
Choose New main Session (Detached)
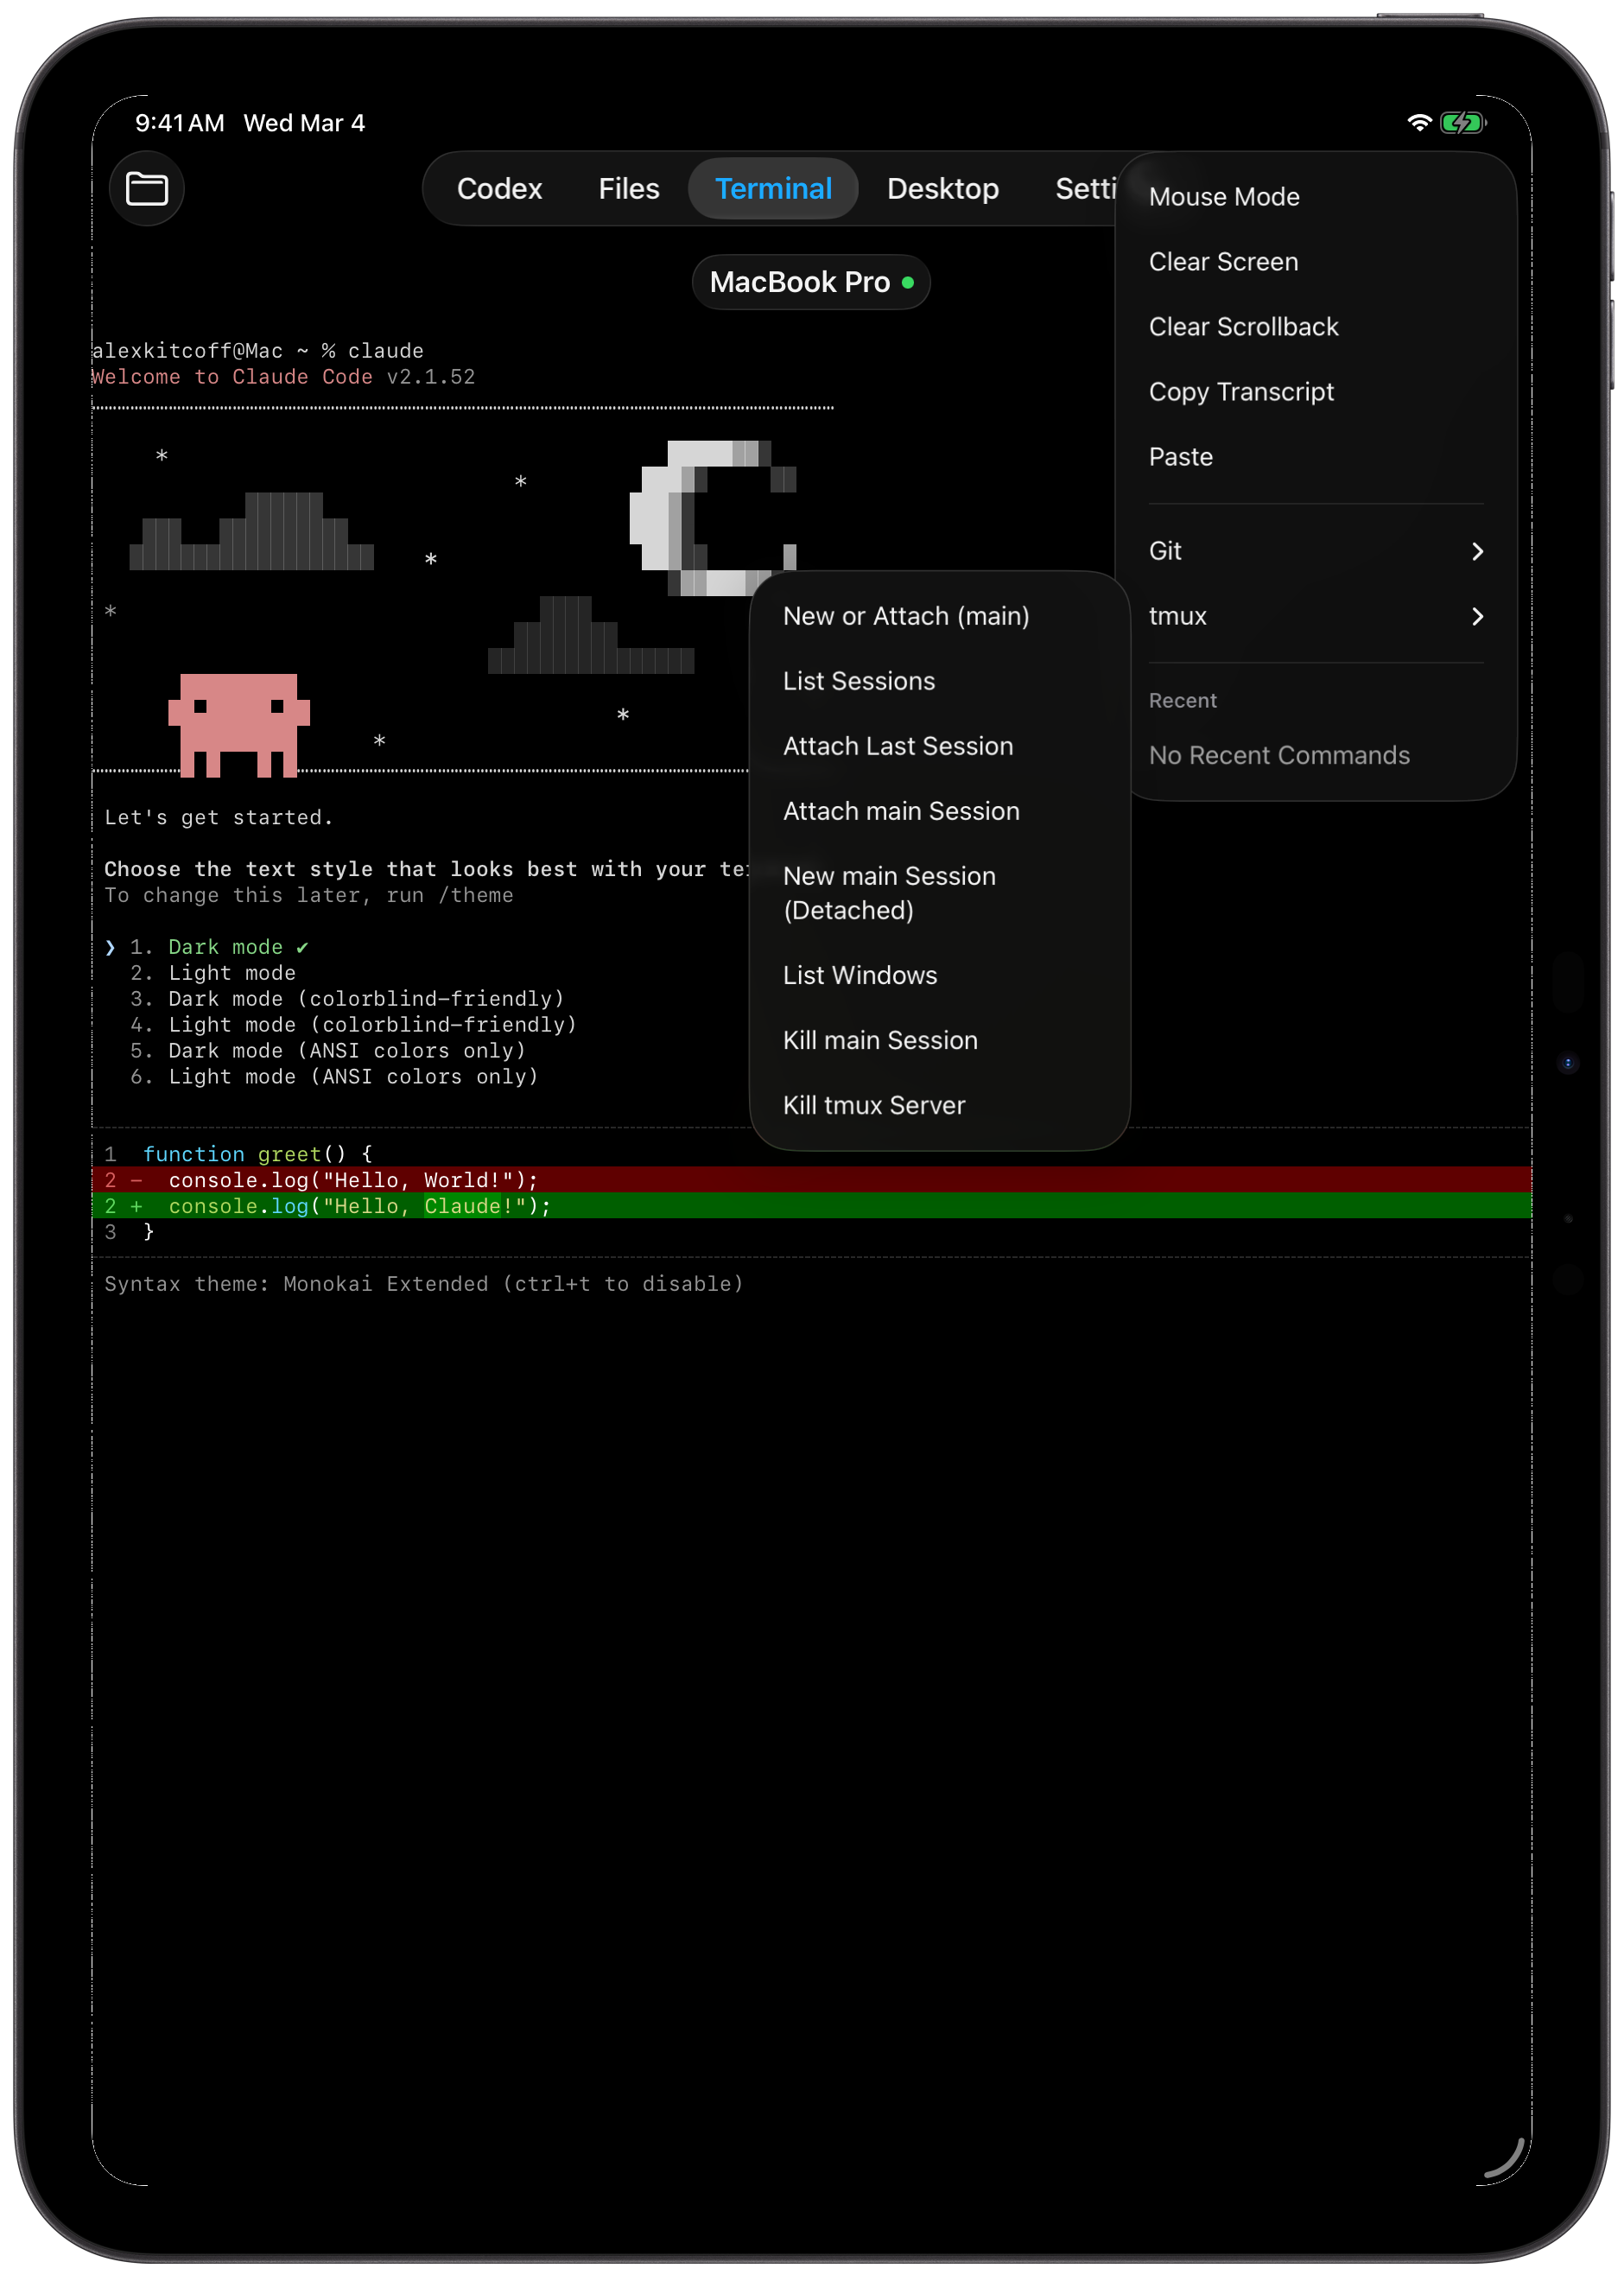point(889,892)
